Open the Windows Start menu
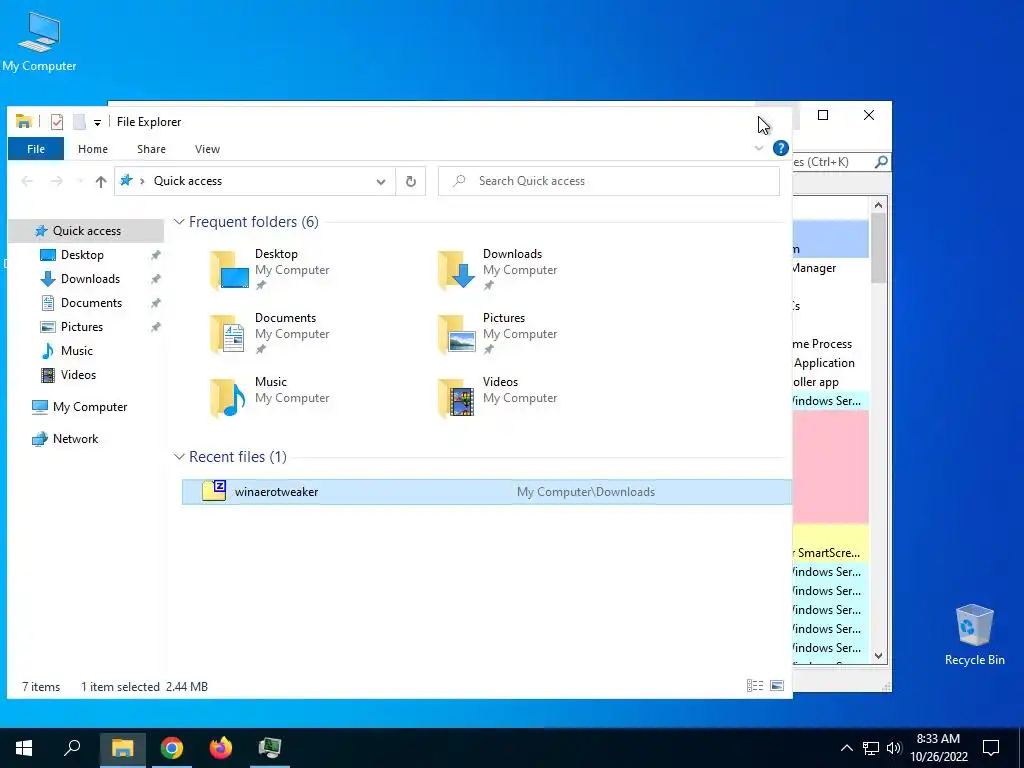 coord(24,748)
